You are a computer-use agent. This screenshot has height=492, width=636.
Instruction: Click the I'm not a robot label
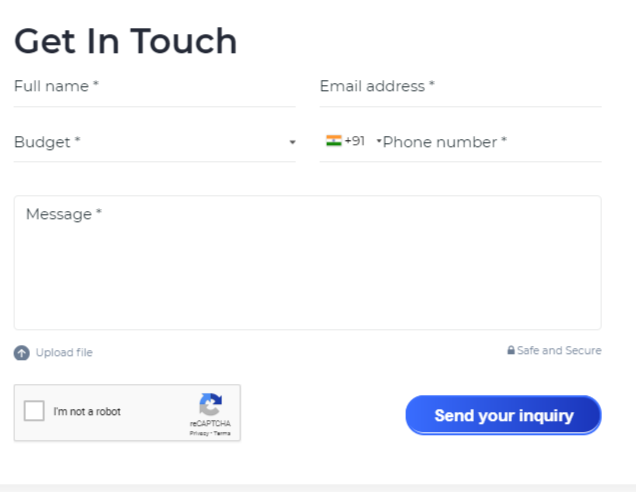click(87, 411)
